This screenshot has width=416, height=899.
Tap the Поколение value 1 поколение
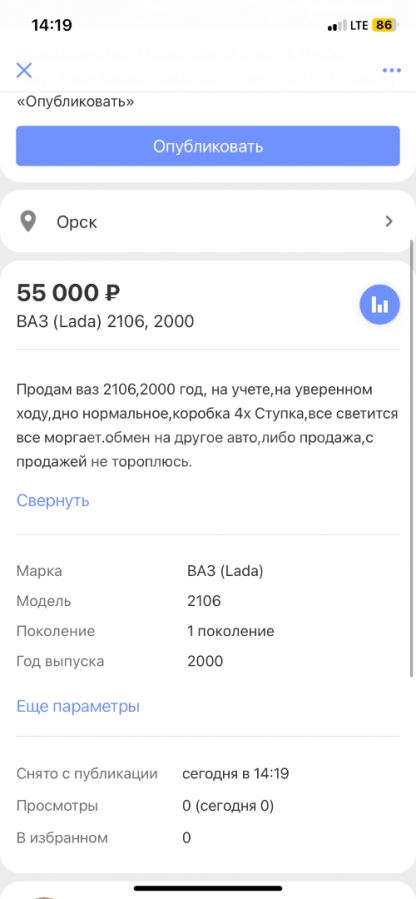(x=231, y=631)
